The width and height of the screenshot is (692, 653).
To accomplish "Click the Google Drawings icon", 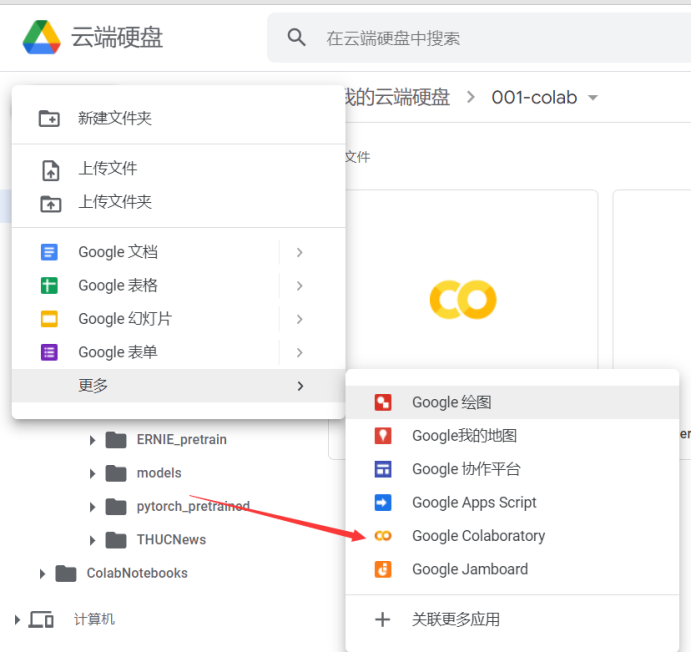I will pos(383,402).
